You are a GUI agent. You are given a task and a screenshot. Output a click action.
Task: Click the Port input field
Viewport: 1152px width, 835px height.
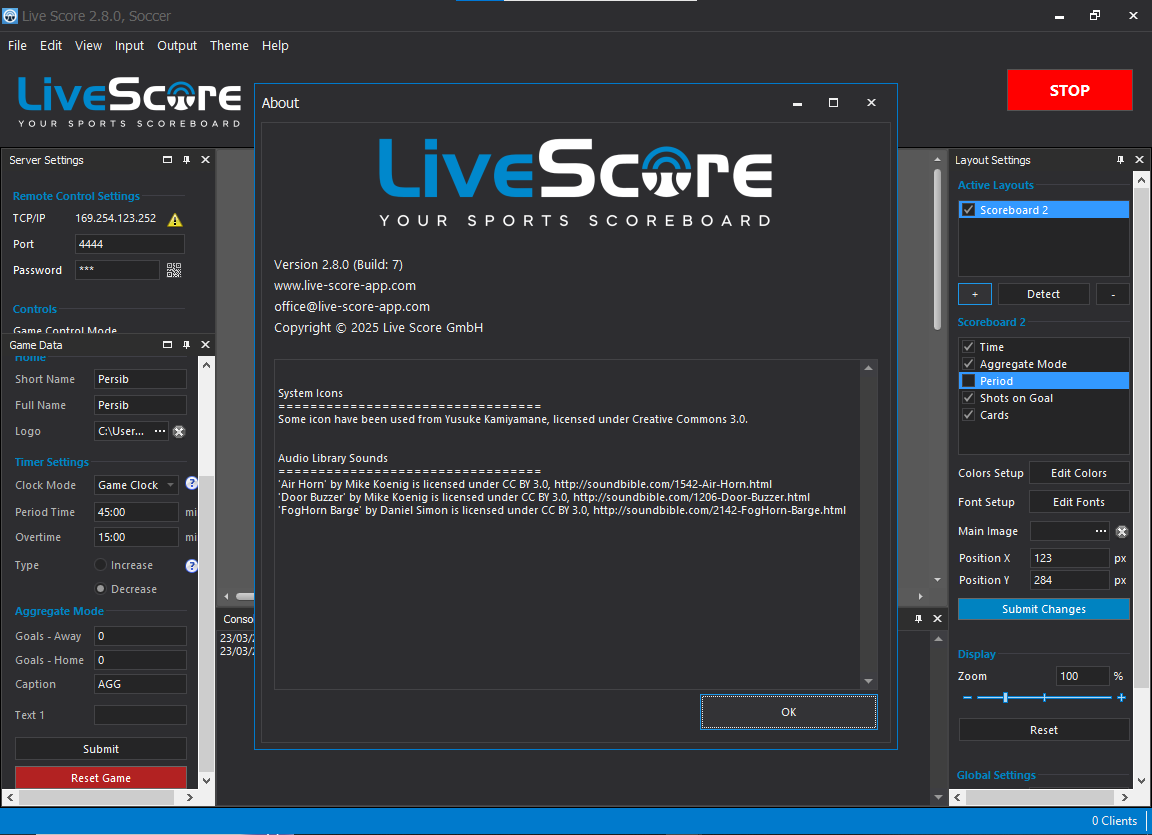[129, 244]
